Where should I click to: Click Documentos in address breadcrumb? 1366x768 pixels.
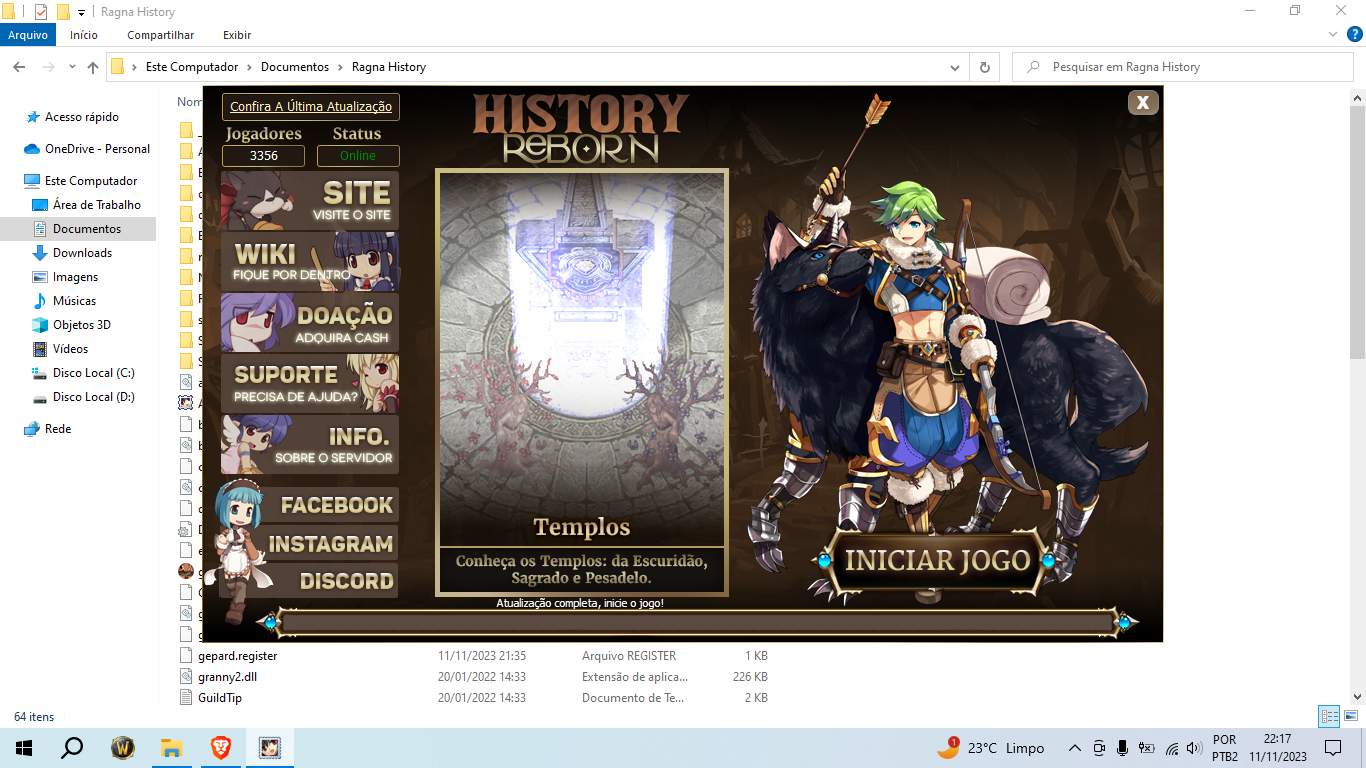click(295, 67)
